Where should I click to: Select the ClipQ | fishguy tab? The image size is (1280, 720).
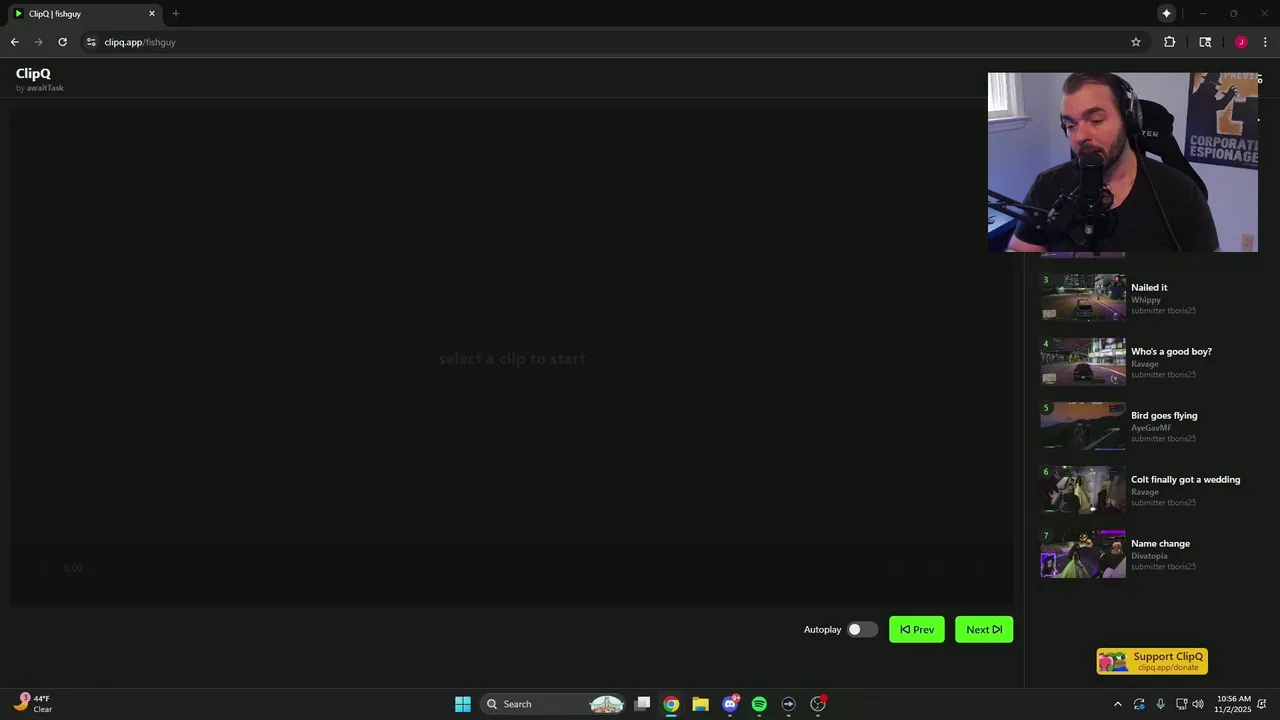[x=84, y=13]
